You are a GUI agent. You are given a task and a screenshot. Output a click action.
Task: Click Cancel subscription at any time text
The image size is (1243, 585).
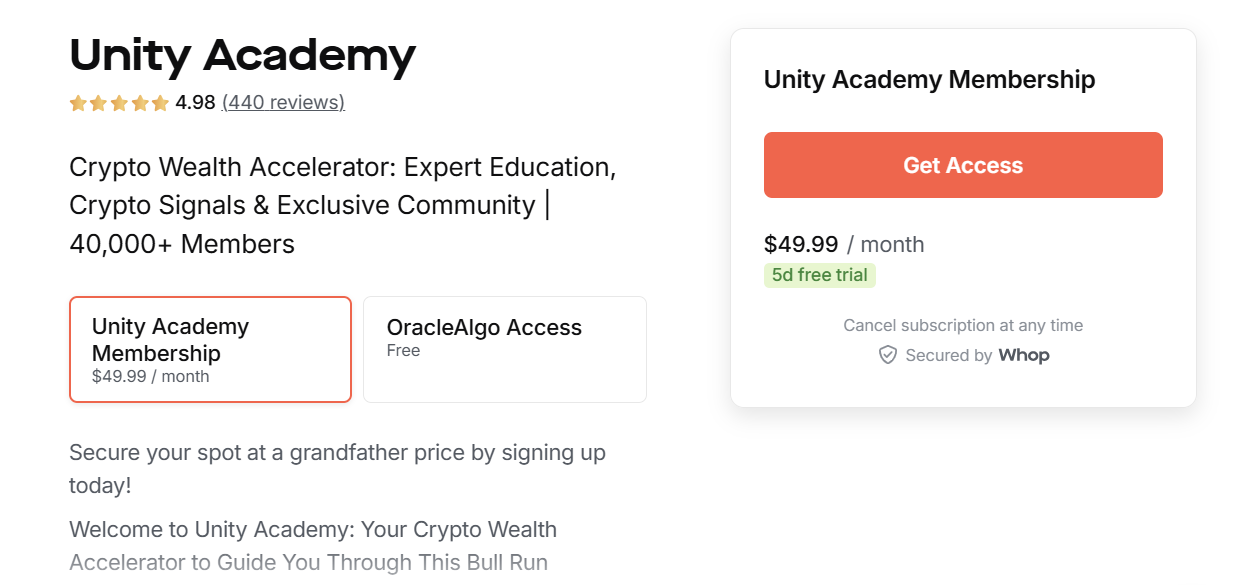tap(962, 325)
